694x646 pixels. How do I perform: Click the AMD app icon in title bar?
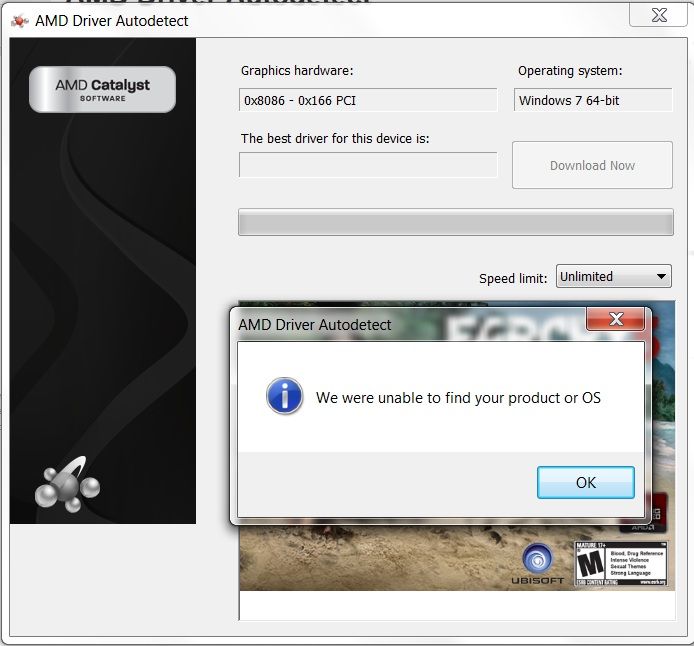click(x=19, y=21)
